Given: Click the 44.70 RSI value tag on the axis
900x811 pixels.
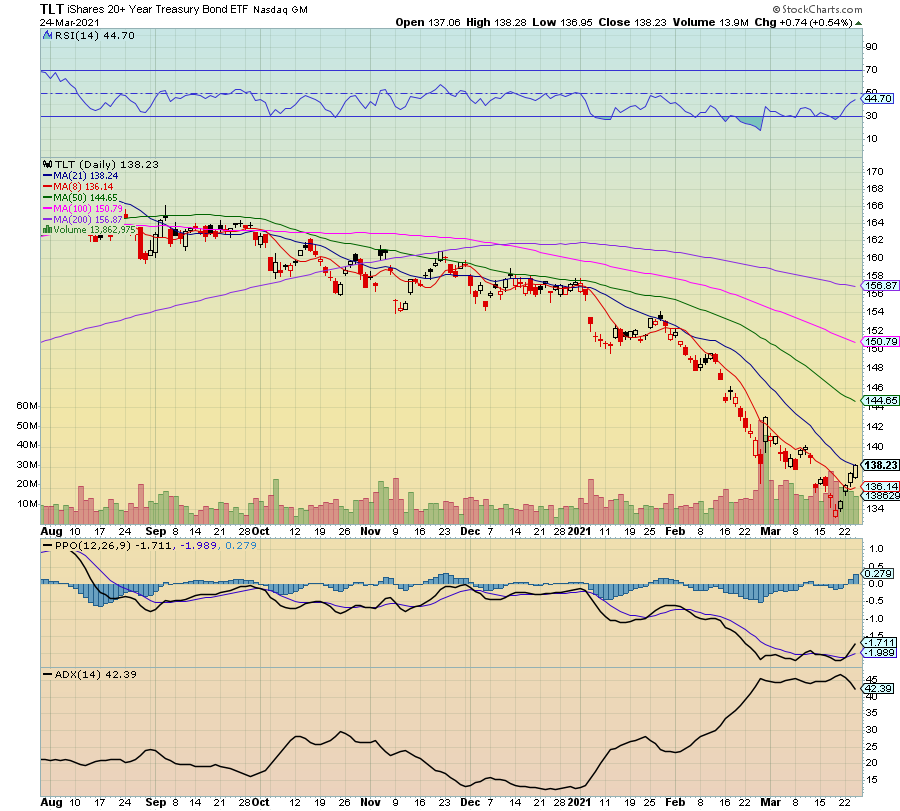Looking at the screenshot, I should [x=879, y=99].
